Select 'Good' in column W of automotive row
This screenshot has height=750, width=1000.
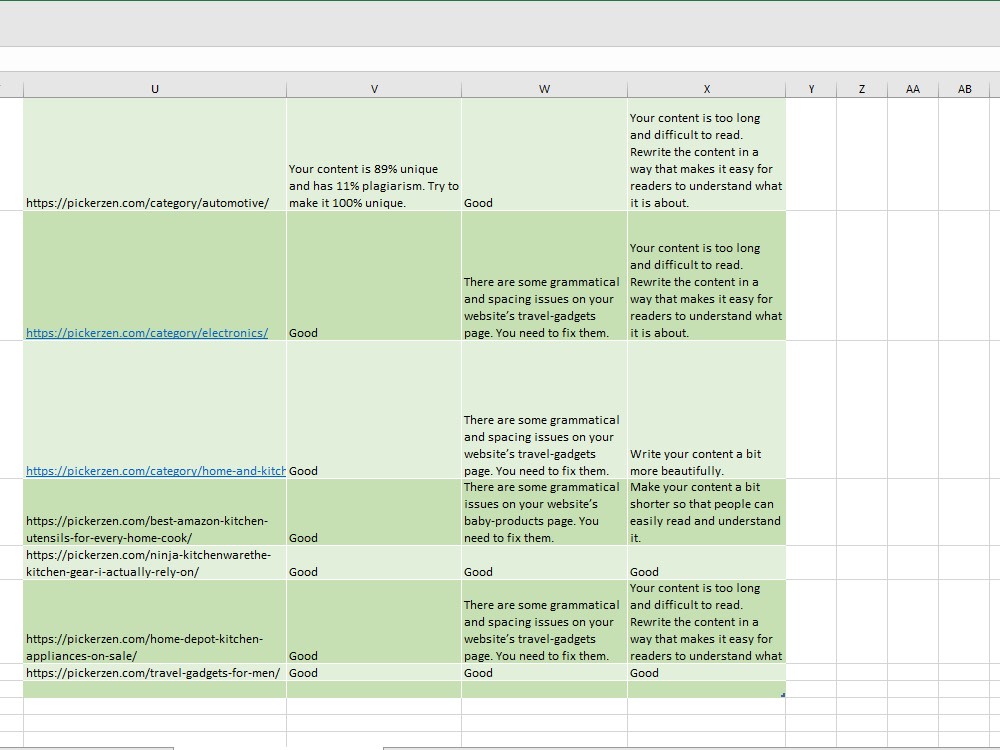pos(544,154)
